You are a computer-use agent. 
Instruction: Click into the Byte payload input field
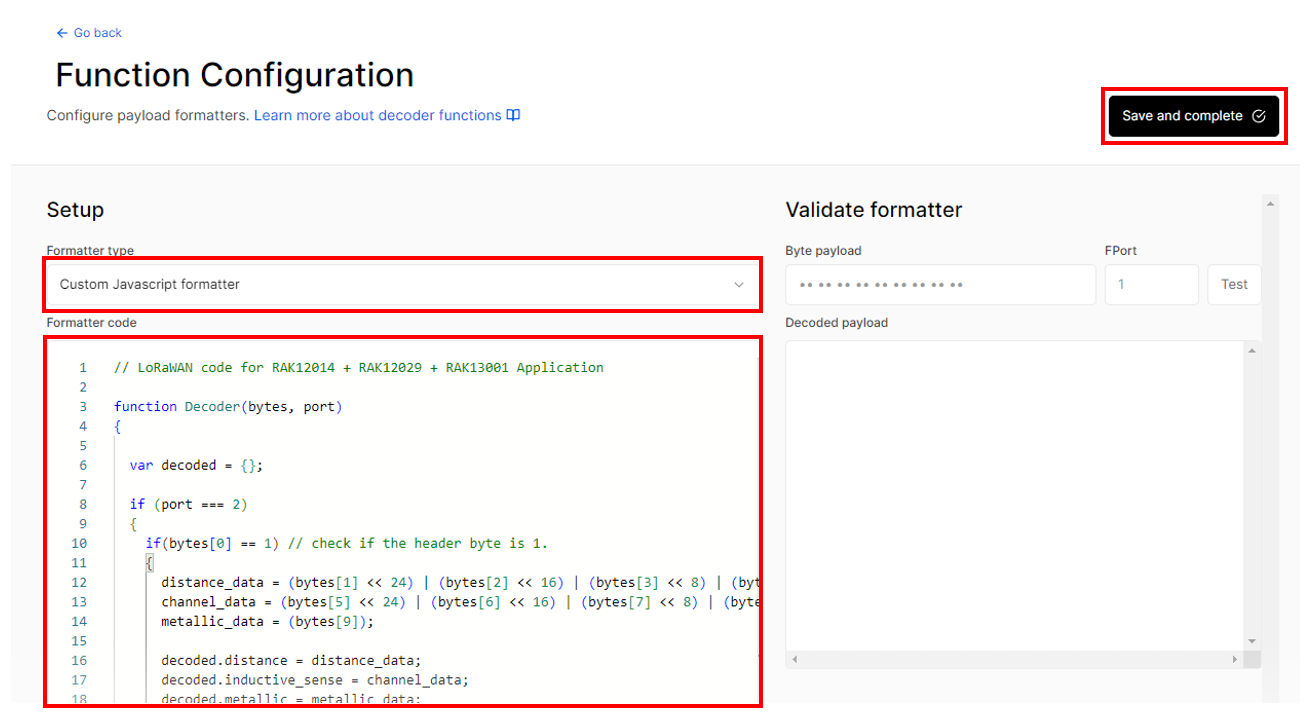940,284
